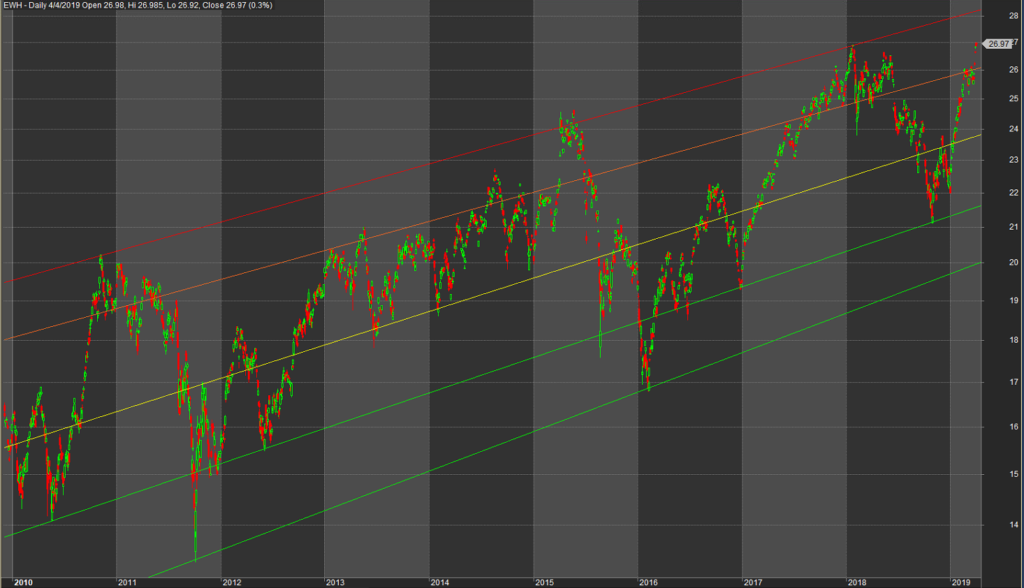Viewport: 1024px width, 588px height.
Task: Click the 2011 year label on time axis
Action: coord(127,582)
